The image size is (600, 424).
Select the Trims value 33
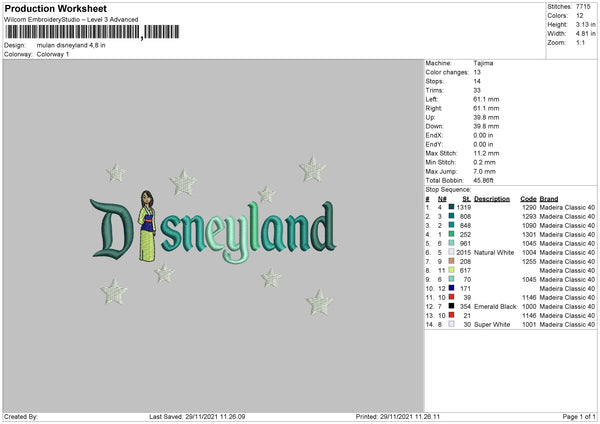click(x=477, y=90)
